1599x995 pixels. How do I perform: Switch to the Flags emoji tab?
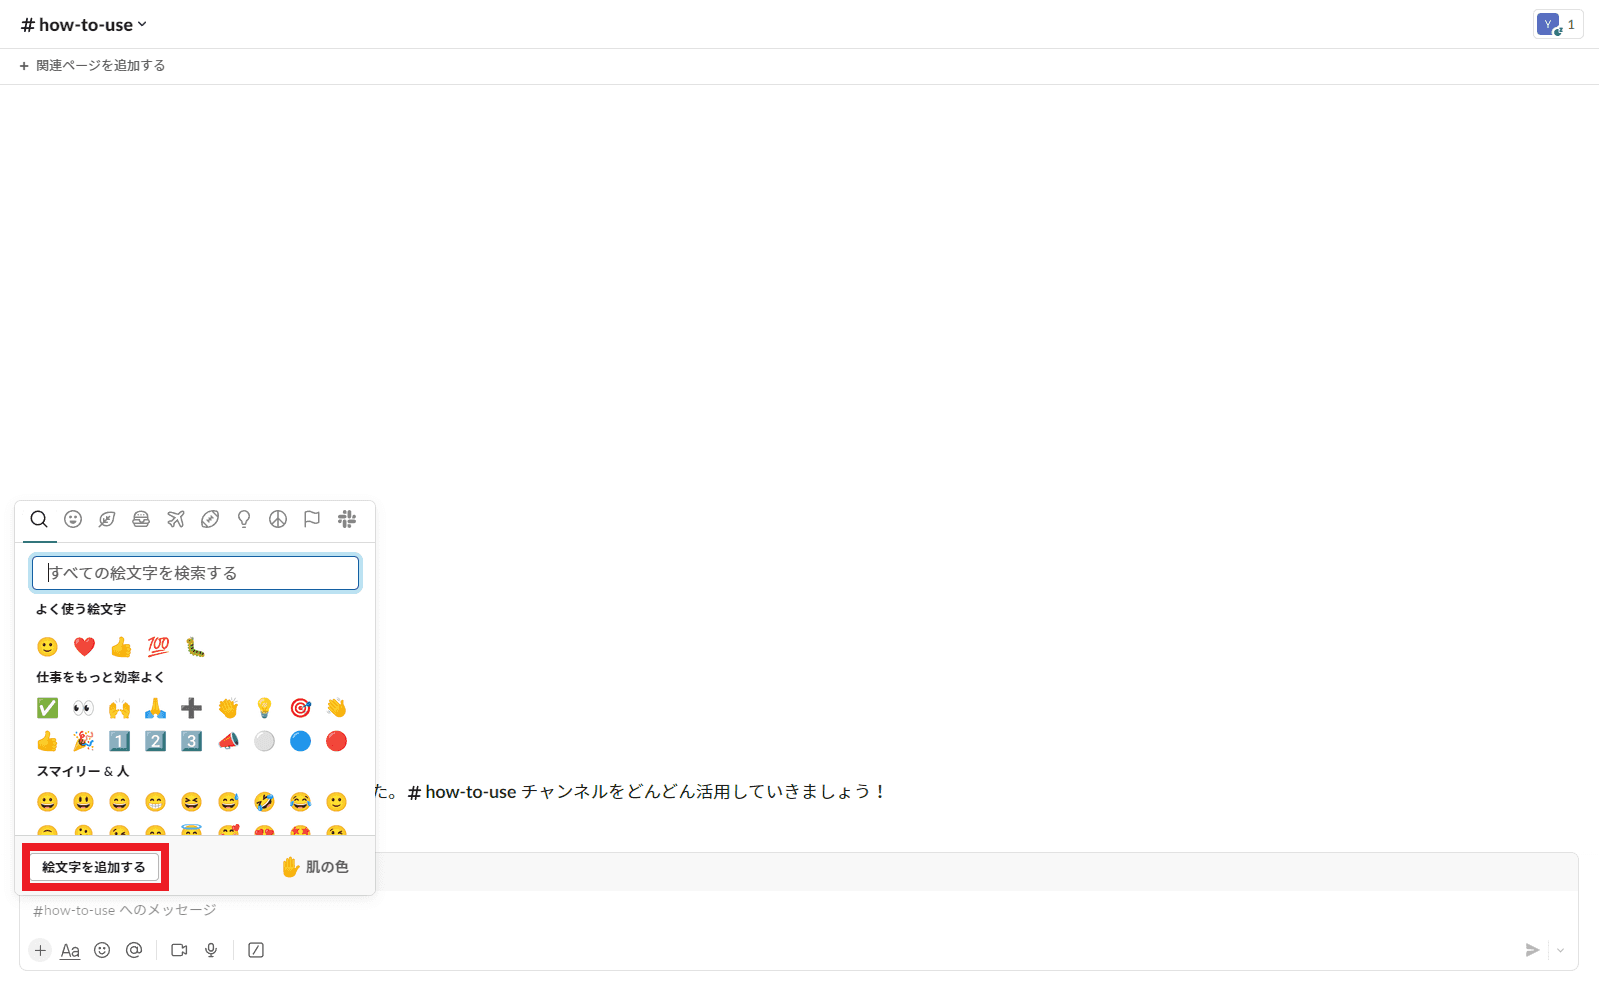[312, 519]
